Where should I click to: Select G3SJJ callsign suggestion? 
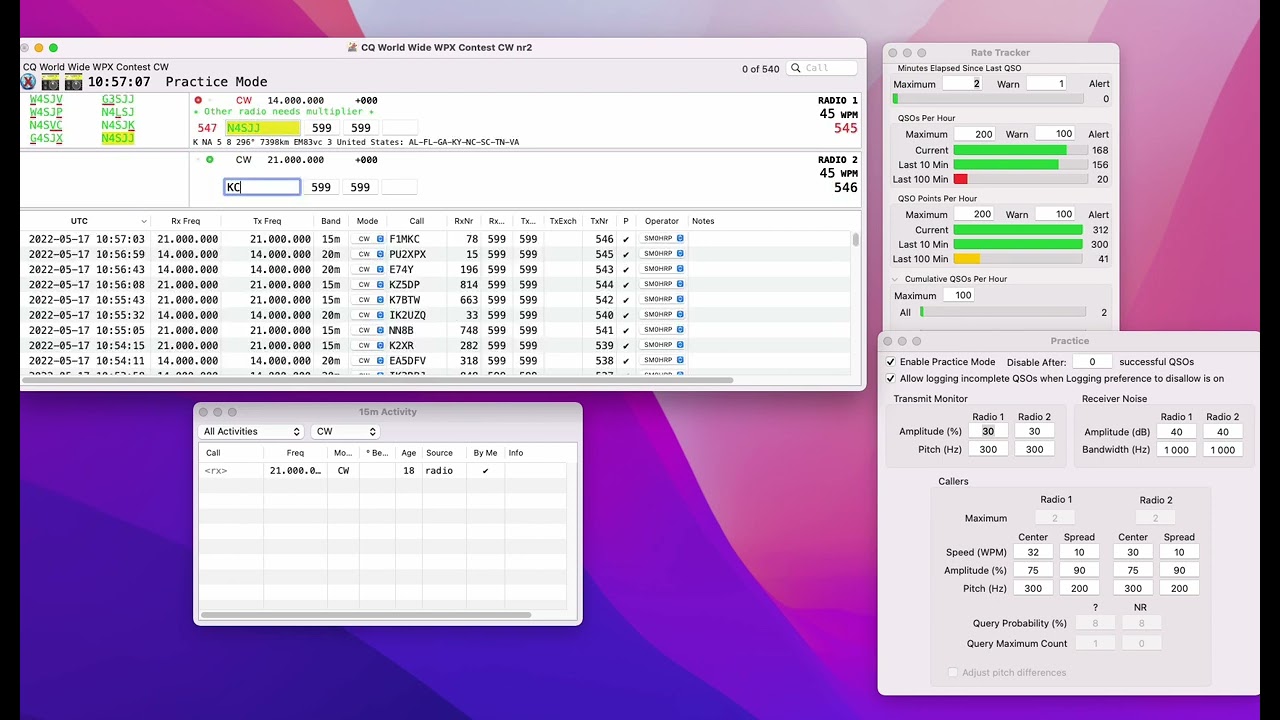[x=118, y=100]
